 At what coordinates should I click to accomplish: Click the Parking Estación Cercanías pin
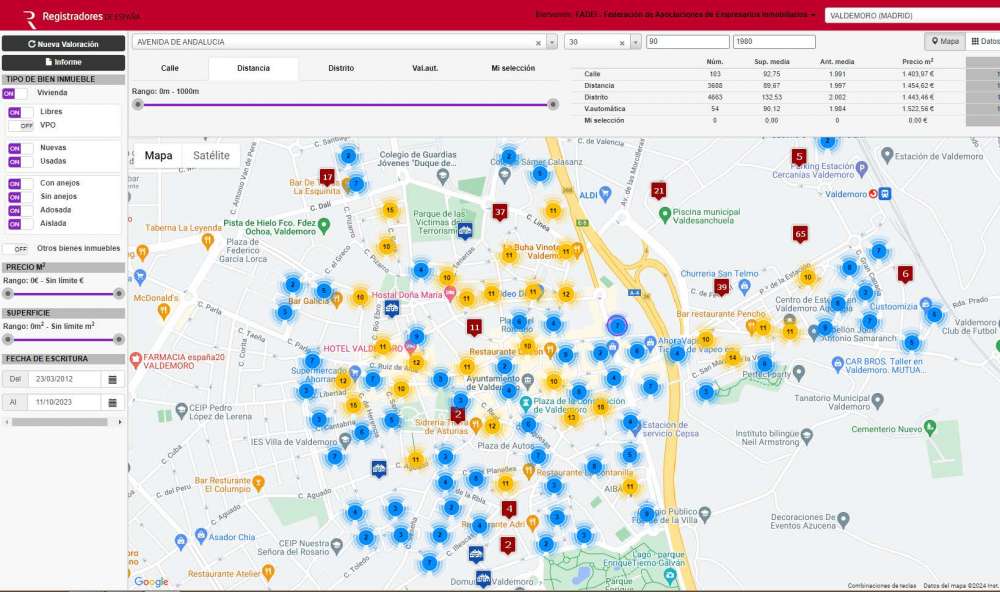862,169
